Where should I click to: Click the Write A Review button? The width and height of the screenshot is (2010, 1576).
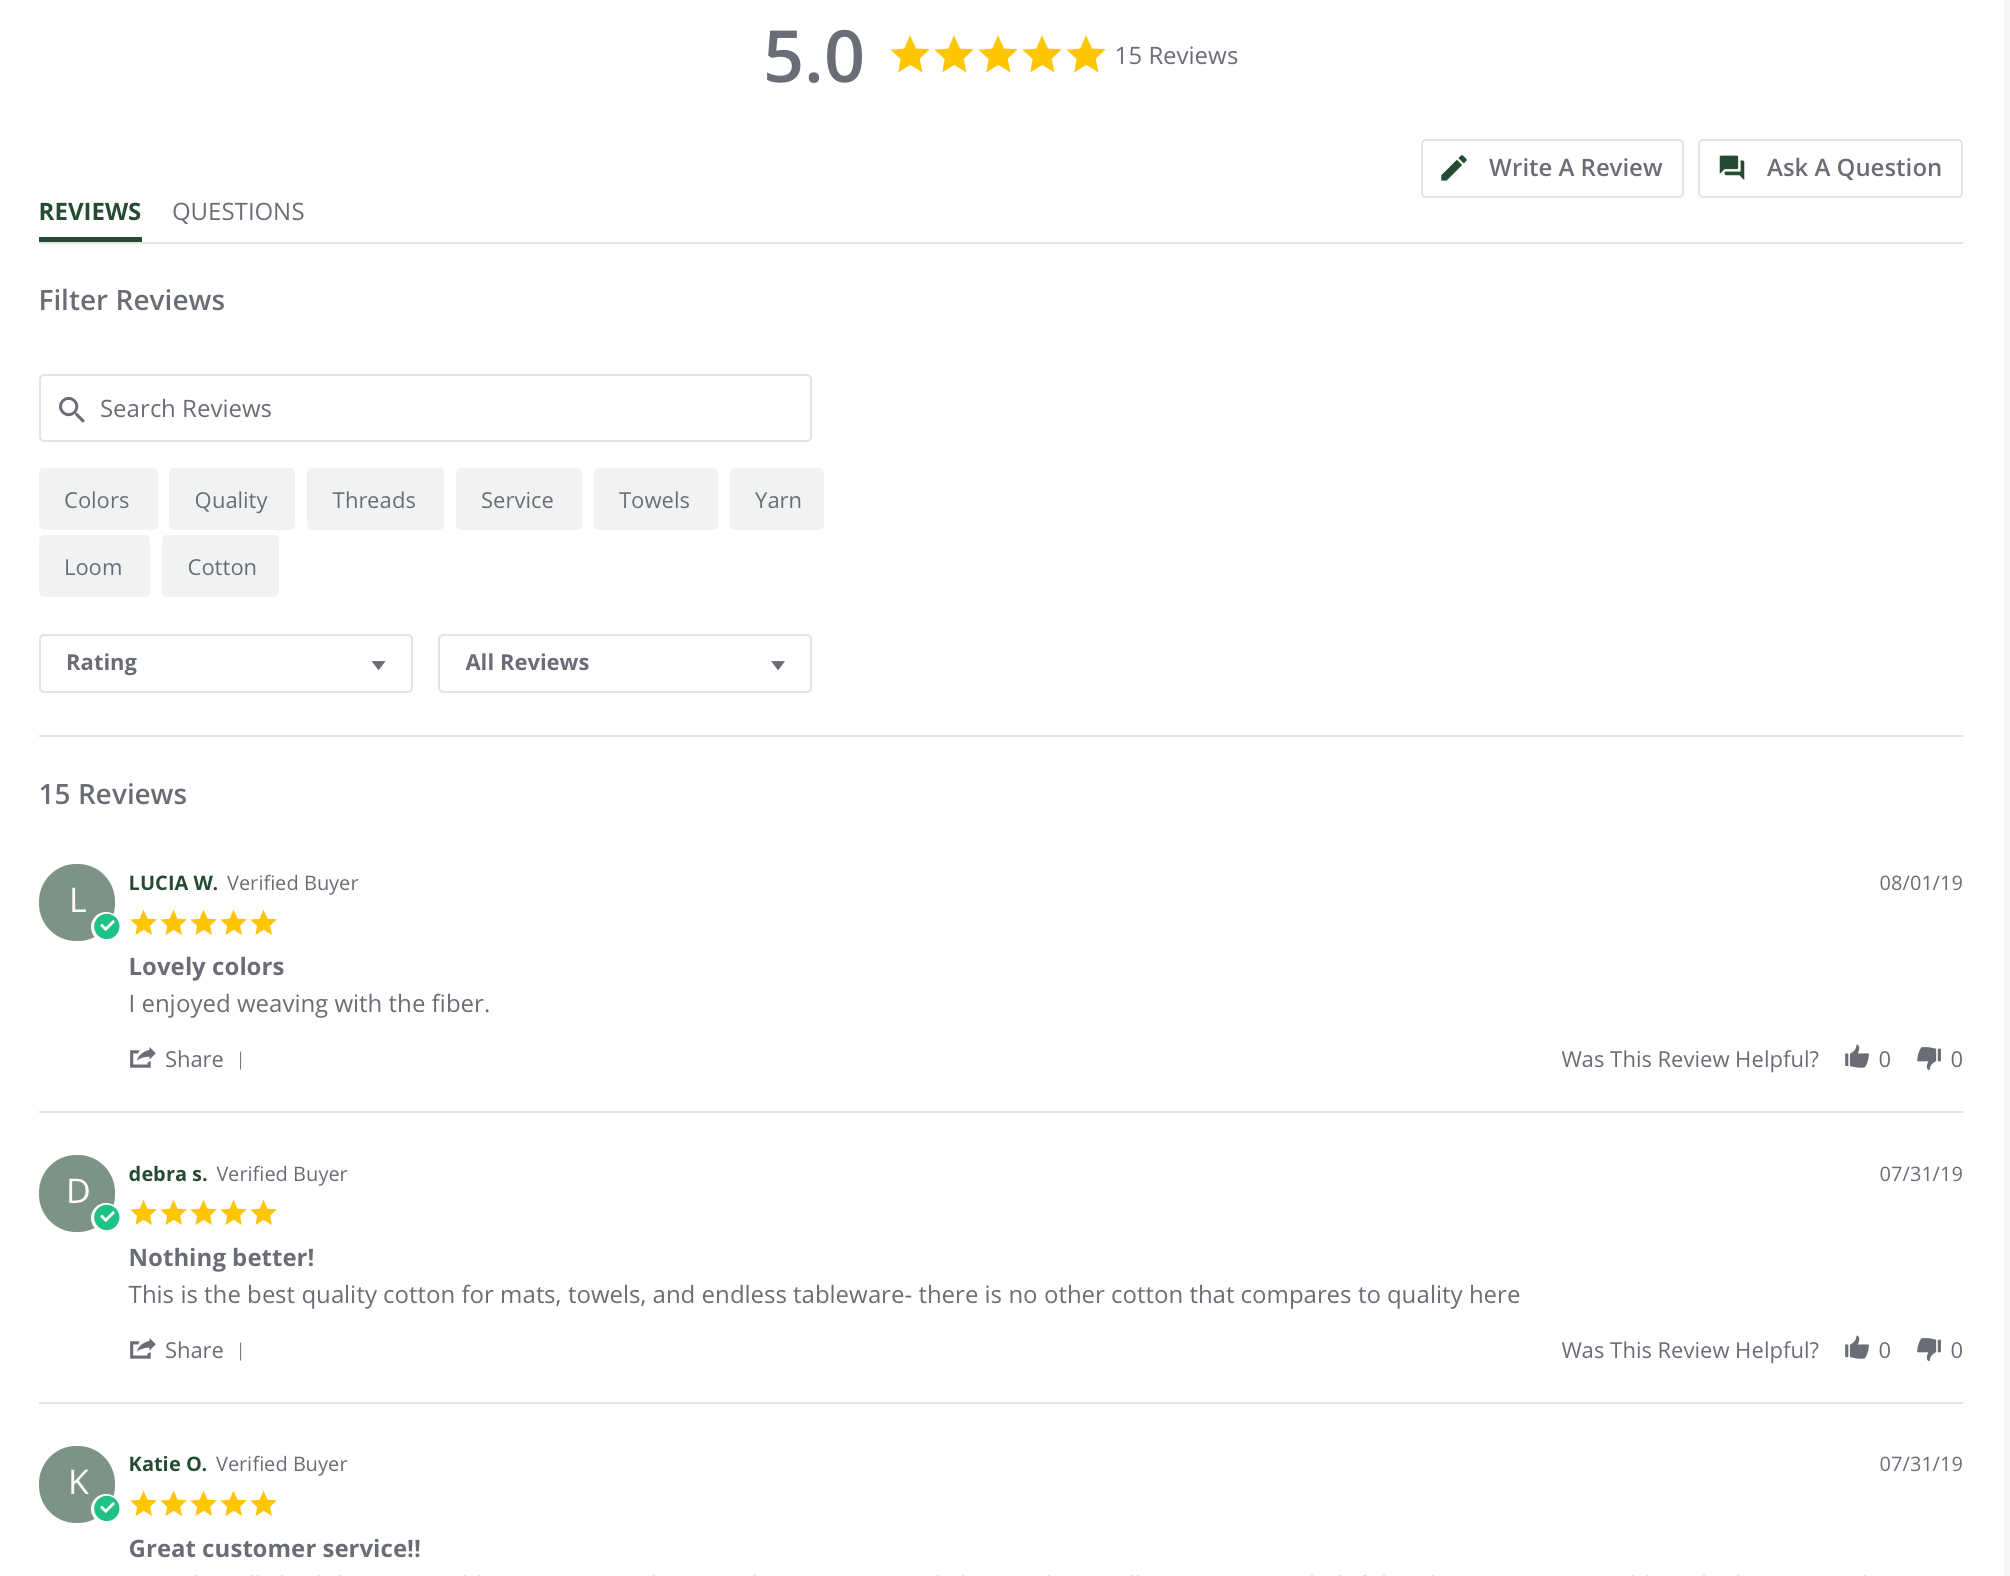click(1551, 167)
